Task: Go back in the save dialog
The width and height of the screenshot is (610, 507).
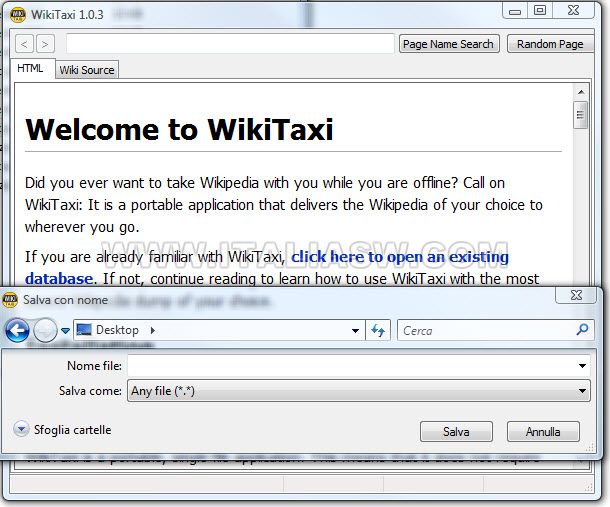Action: click(17, 330)
